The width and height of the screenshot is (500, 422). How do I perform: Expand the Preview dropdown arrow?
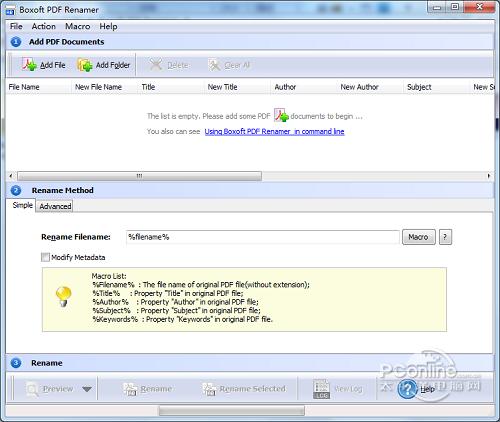[x=87, y=389]
